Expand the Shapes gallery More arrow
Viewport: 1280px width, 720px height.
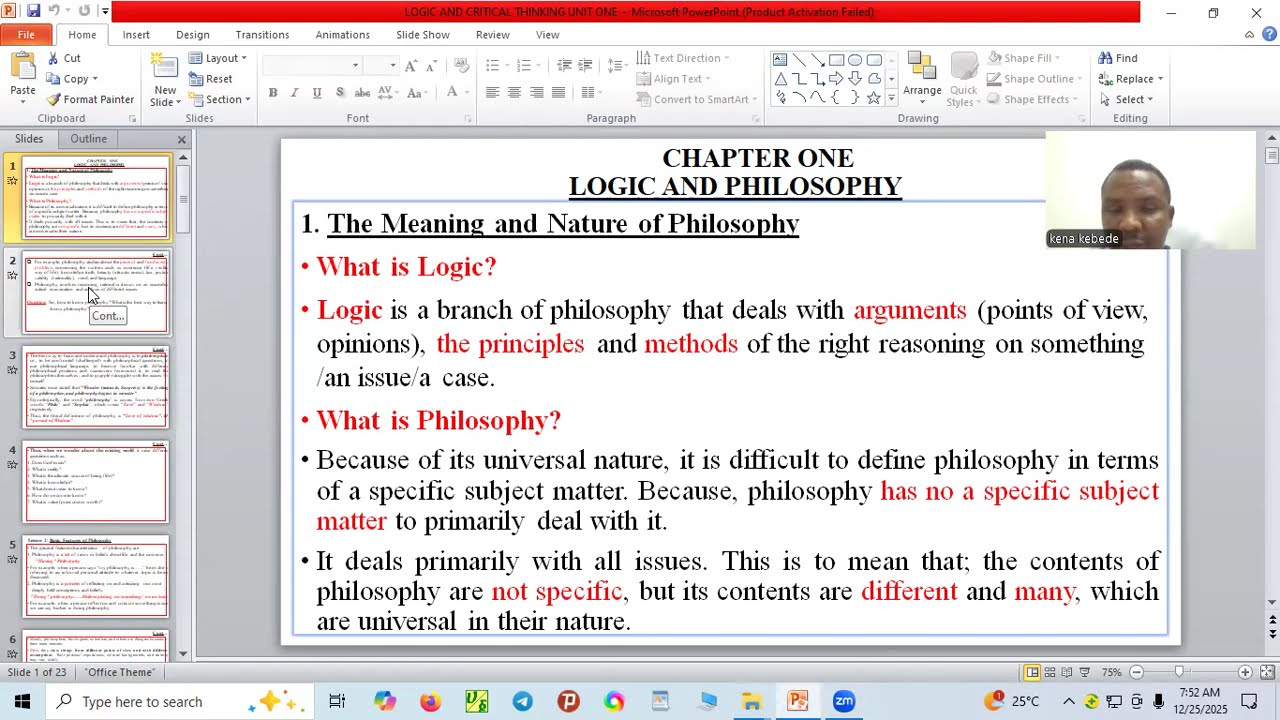891,99
